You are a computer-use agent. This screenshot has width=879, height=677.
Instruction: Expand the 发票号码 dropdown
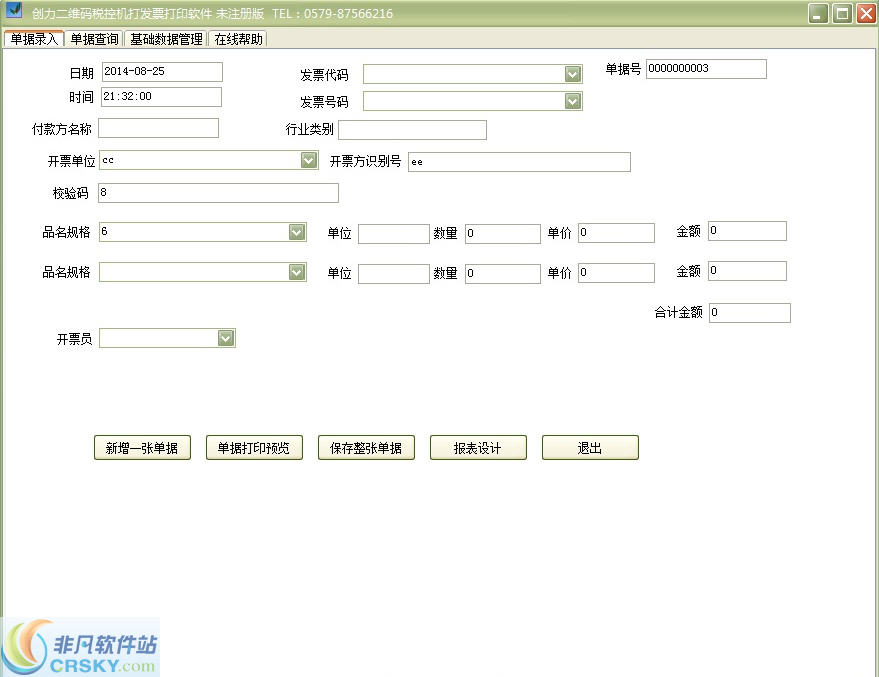click(572, 100)
